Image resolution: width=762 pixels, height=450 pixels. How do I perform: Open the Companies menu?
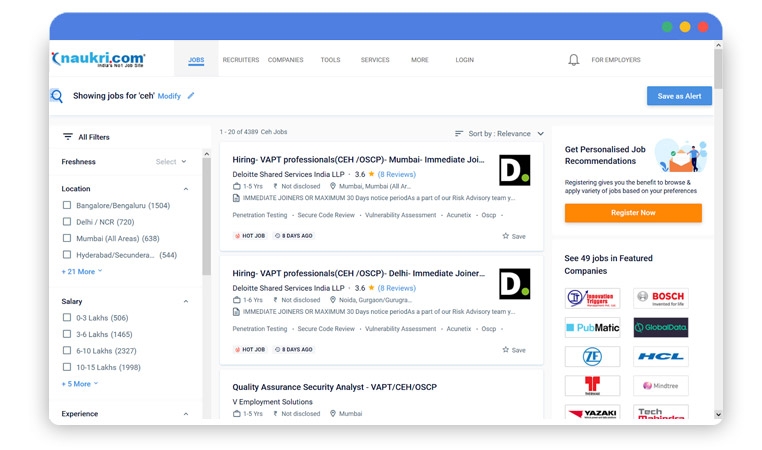[x=285, y=60]
